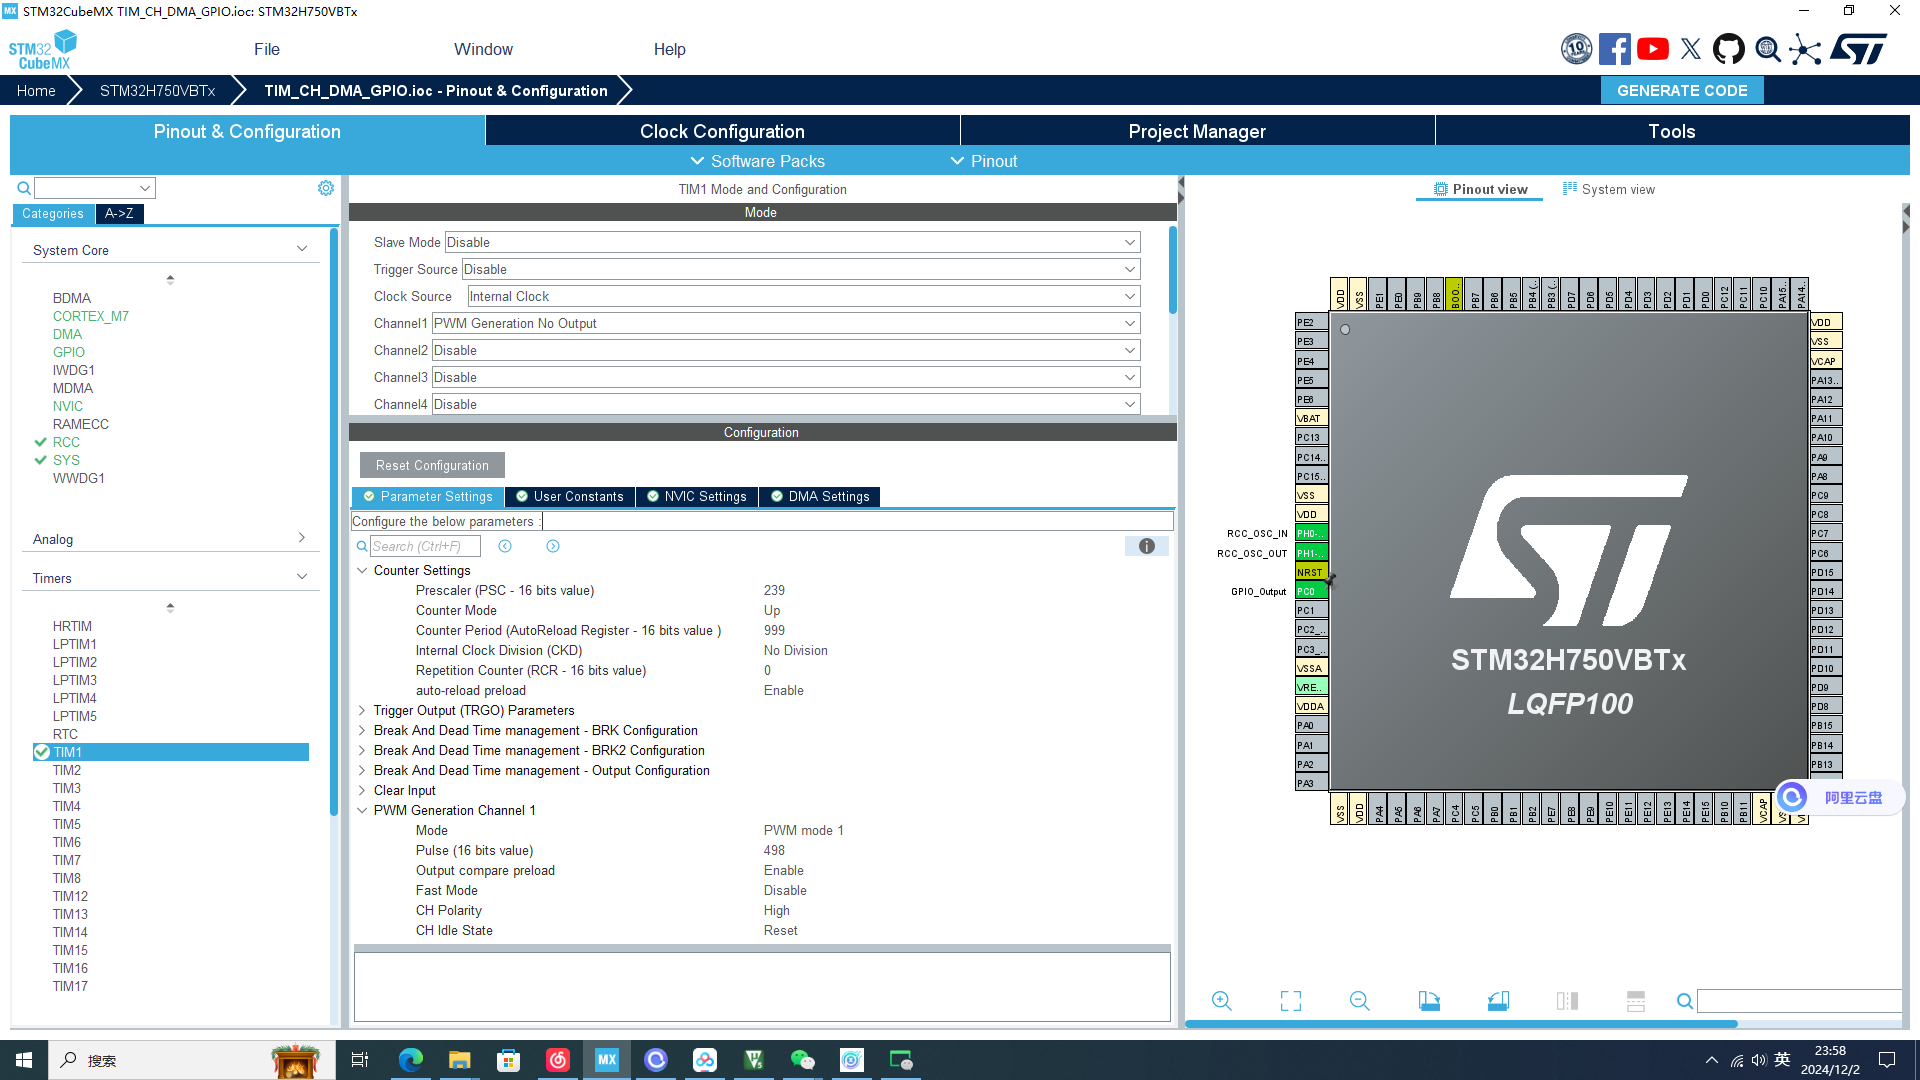
Task: Go to previous parameter search result
Action: click(x=505, y=546)
